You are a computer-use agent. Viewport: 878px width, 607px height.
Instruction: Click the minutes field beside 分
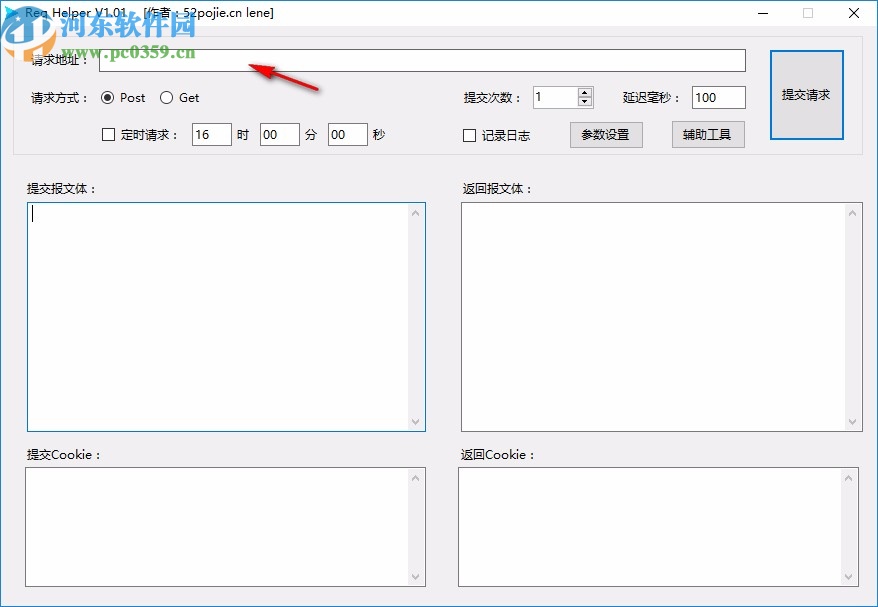point(279,134)
